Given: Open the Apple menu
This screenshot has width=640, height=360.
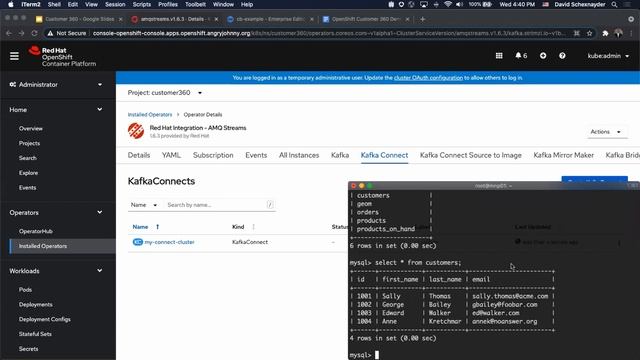Looking at the screenshot, I should (11, 4).
